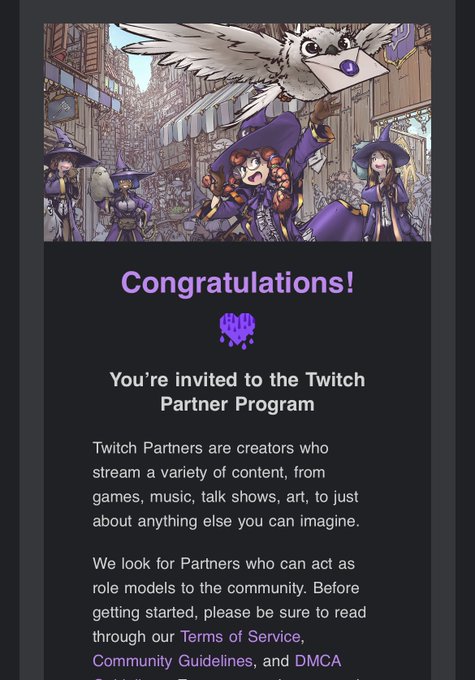Open the Terms of Service link
Screen dimensions: 475x680
point(240,637)
